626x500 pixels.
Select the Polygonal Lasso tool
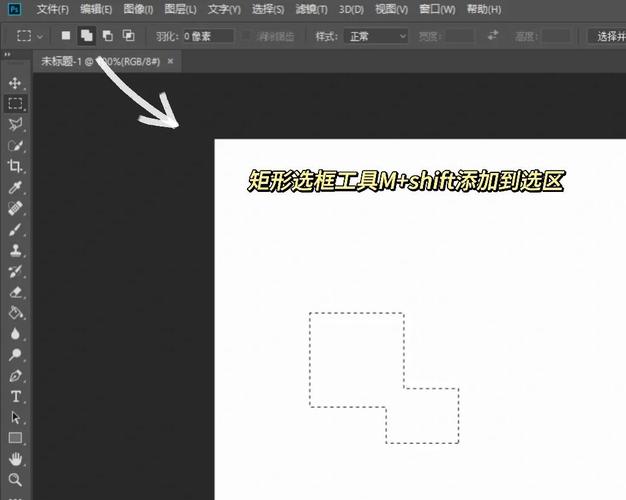(x=16, y=124)
